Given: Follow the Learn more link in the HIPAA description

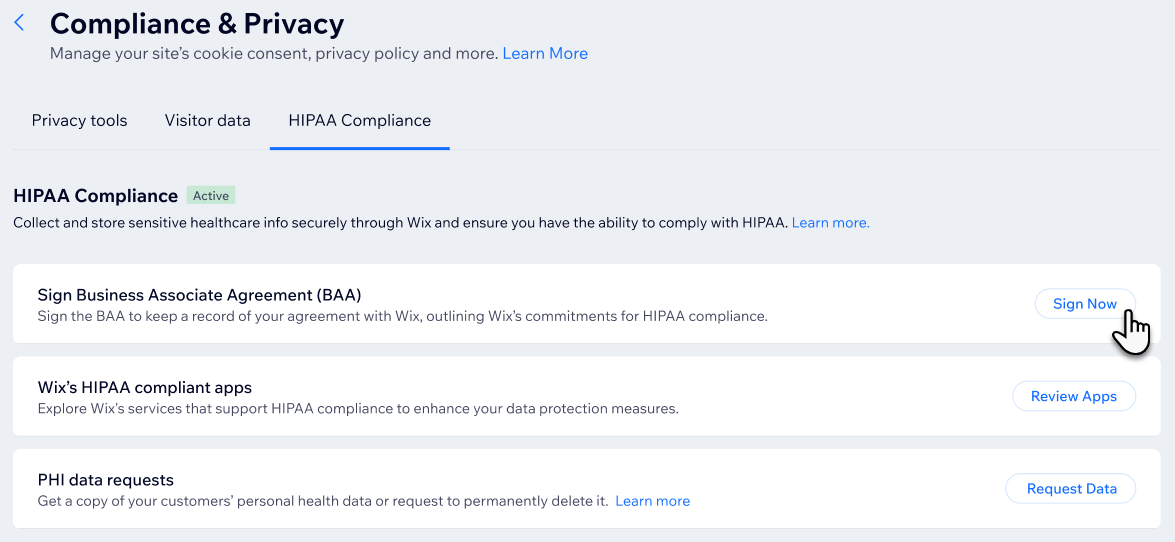Looking at the screenshot, I should (x=830, y=223).
